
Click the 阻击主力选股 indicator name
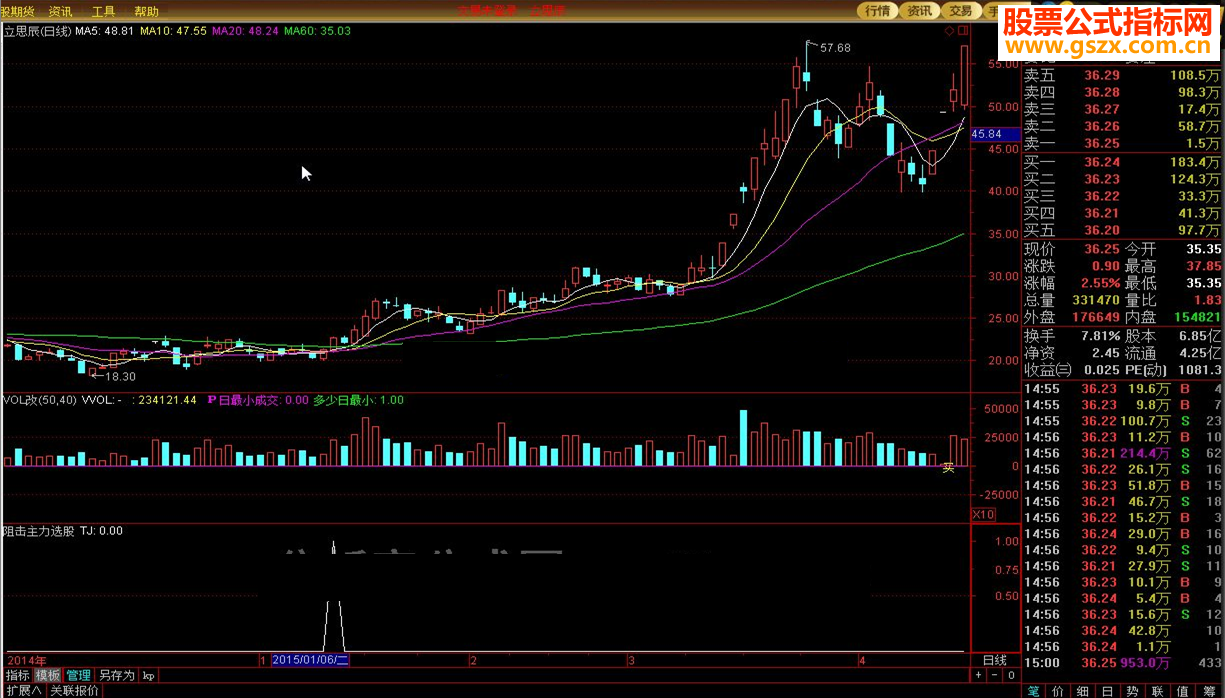tap(38, 531)
